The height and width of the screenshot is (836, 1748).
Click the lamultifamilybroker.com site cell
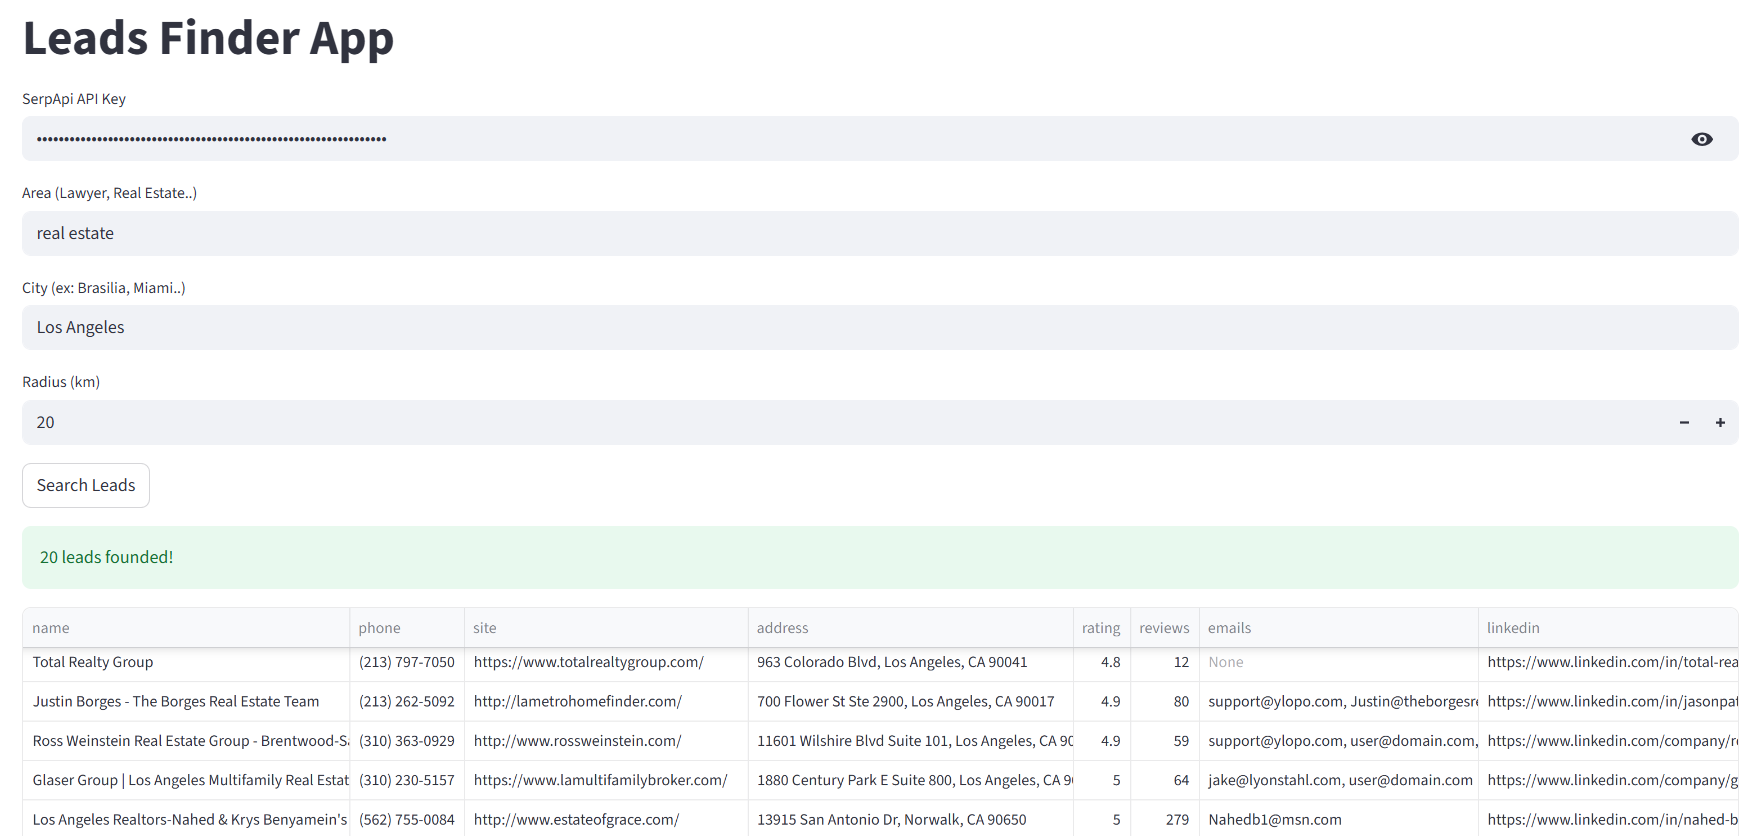606,780
